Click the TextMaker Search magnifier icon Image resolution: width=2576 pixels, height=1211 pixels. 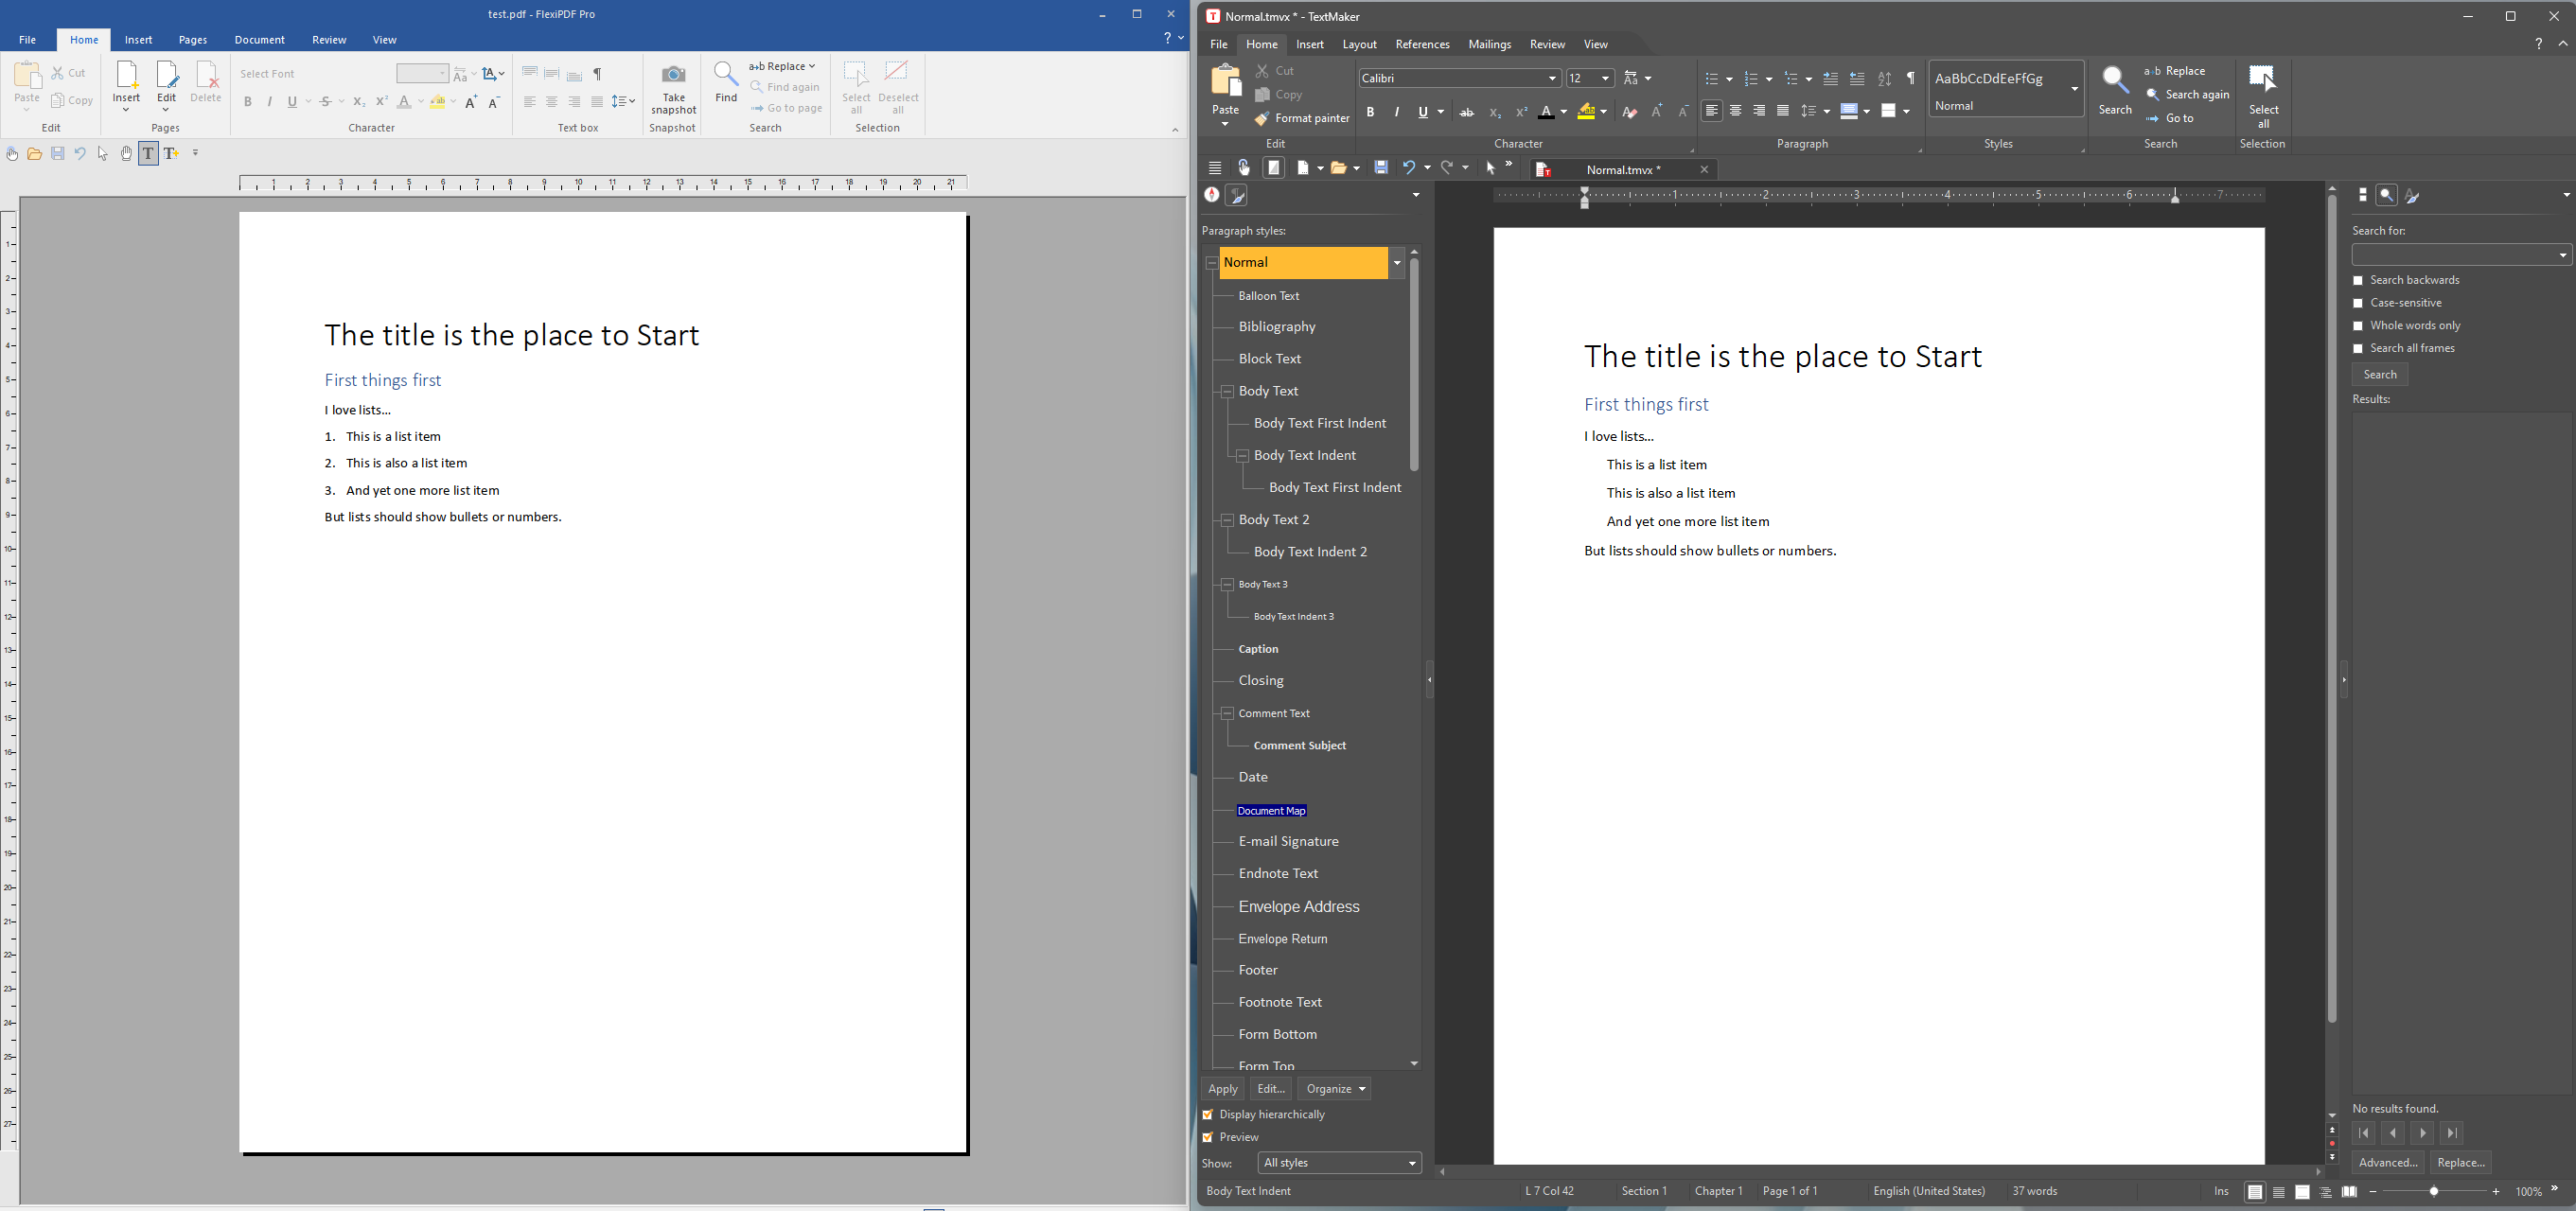2115,81
